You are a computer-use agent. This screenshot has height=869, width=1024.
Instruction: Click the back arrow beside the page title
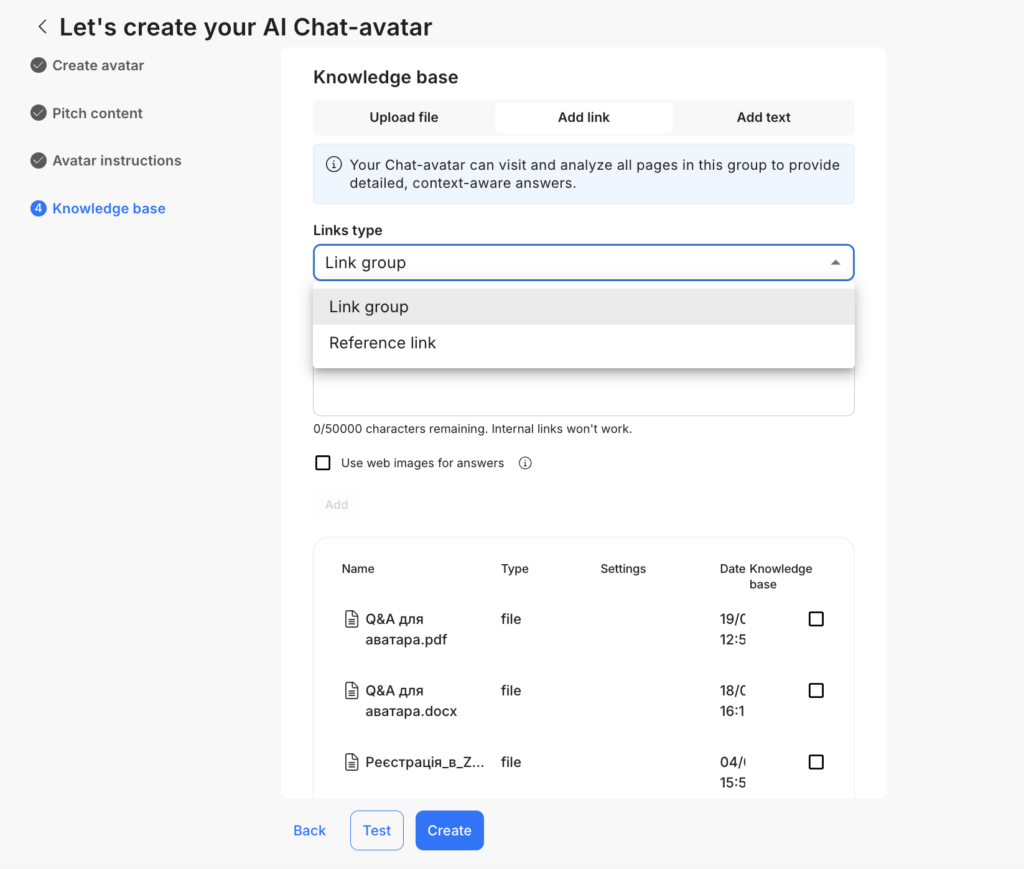[42, 27]
